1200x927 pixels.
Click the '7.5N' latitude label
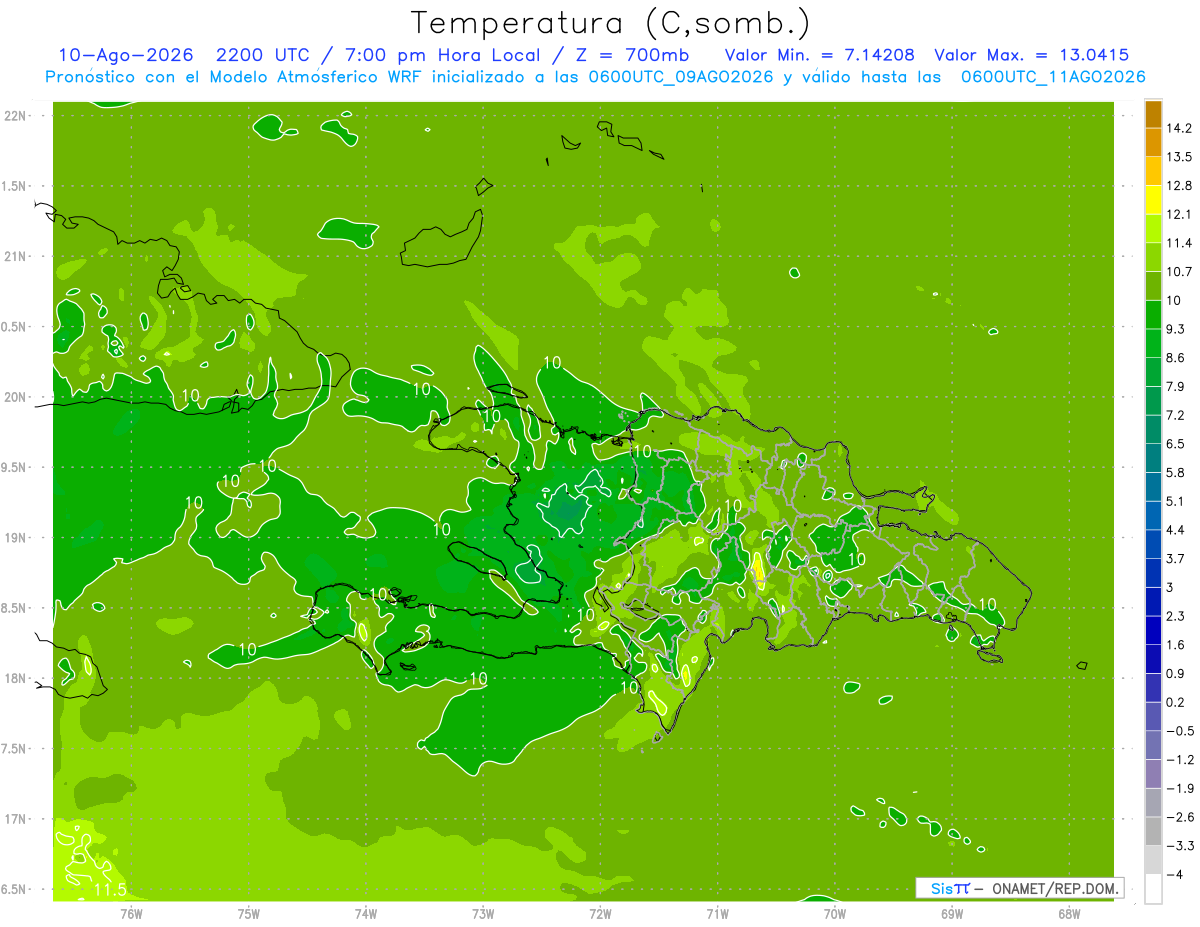tap(14, 749)
